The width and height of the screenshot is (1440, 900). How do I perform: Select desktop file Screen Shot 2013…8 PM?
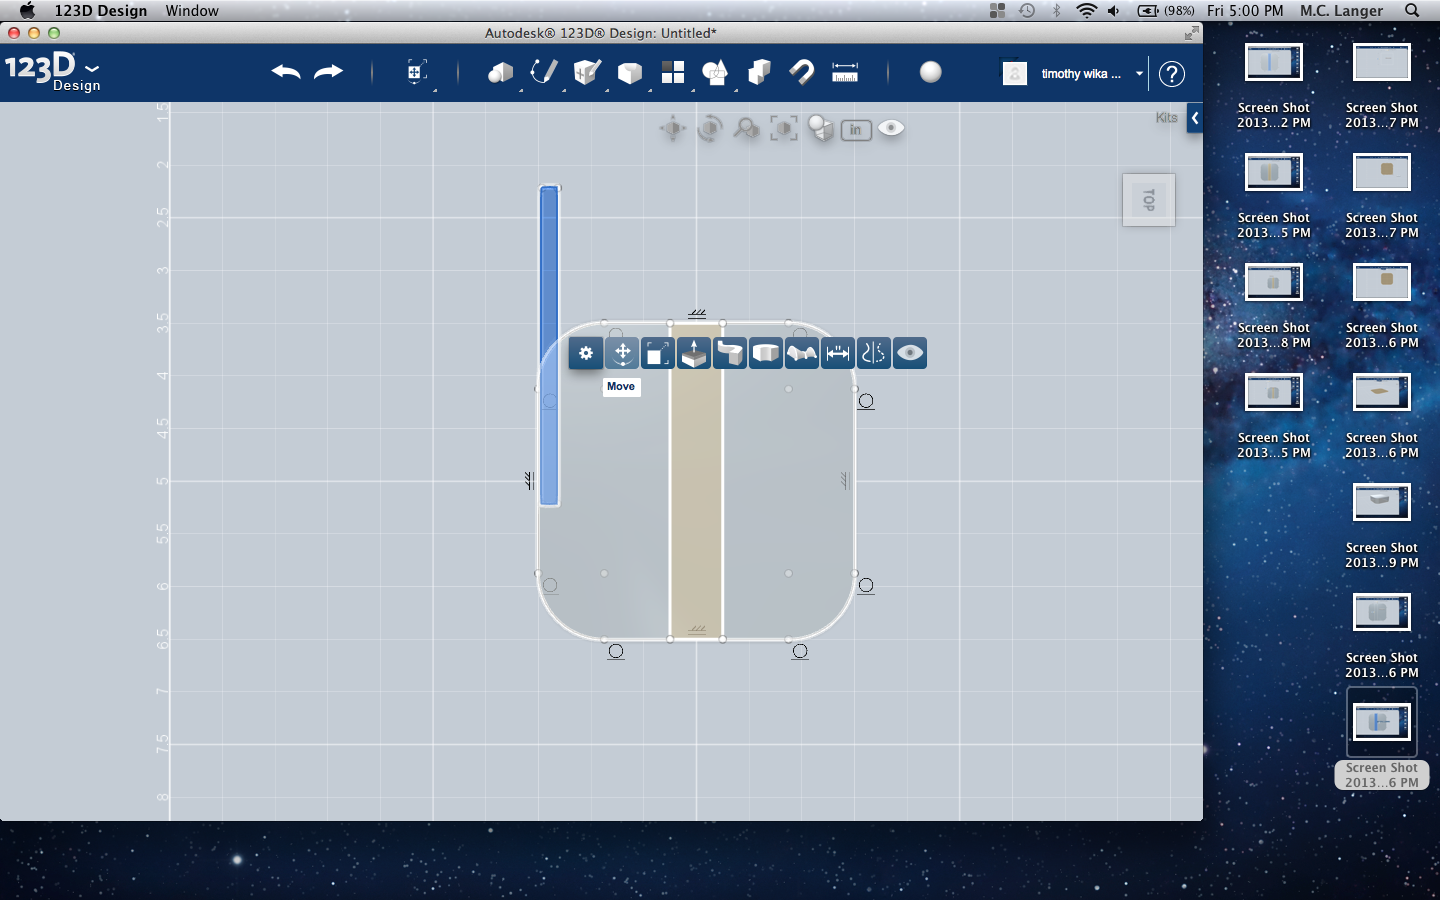pos(1274,306)
